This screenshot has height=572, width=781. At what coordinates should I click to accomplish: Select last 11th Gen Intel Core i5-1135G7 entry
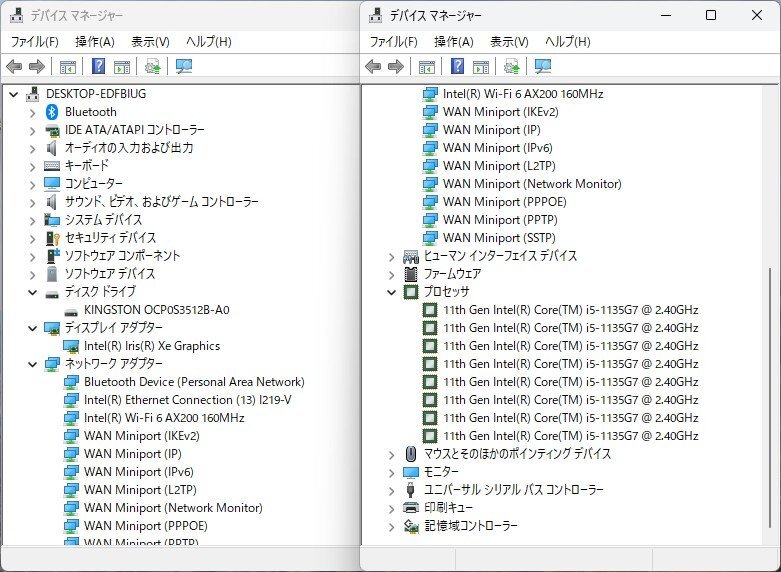[571, 435]
